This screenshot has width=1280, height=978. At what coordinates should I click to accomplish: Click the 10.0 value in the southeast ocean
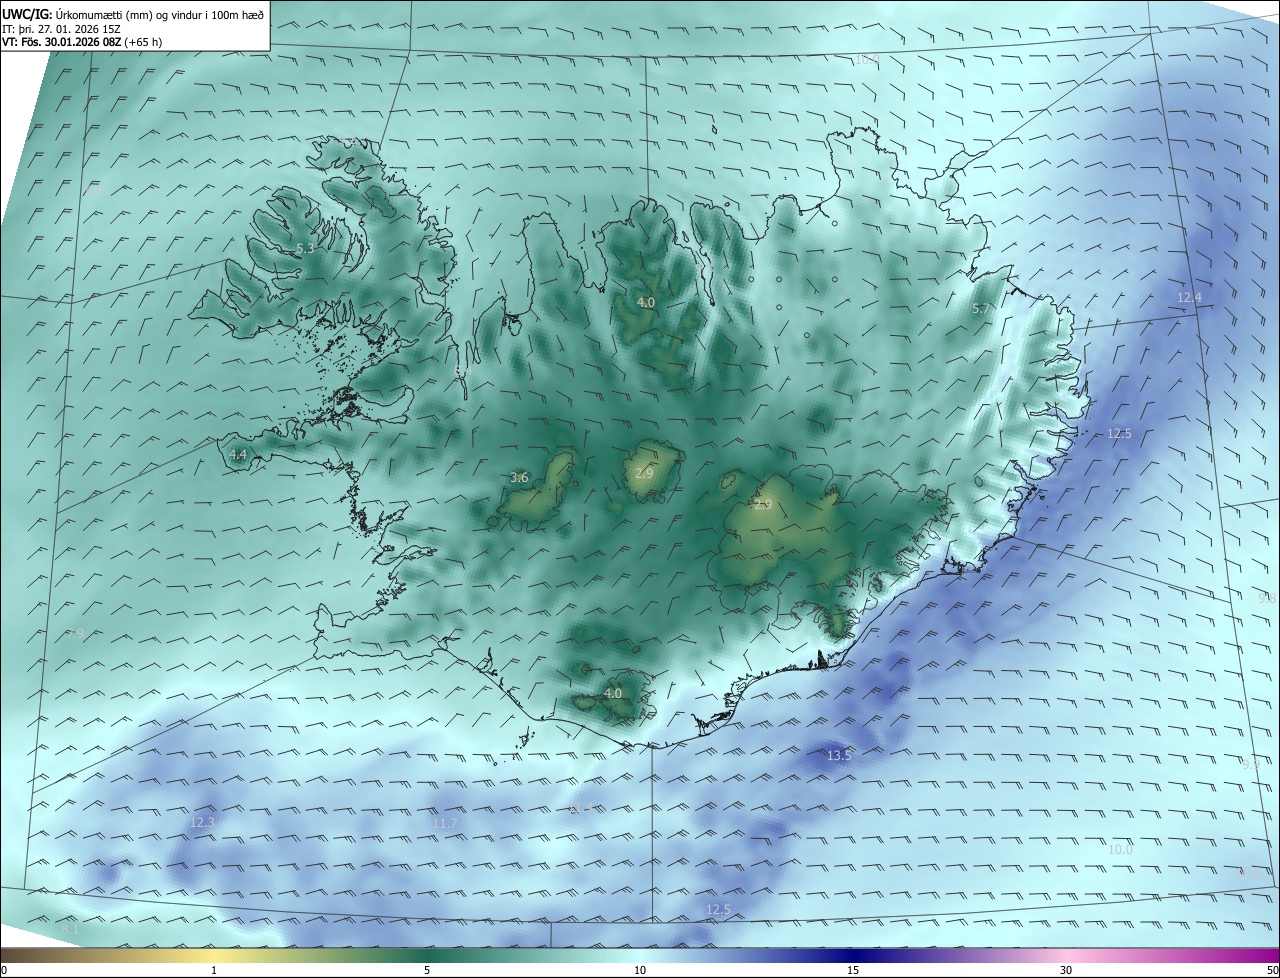[1121, 849]
